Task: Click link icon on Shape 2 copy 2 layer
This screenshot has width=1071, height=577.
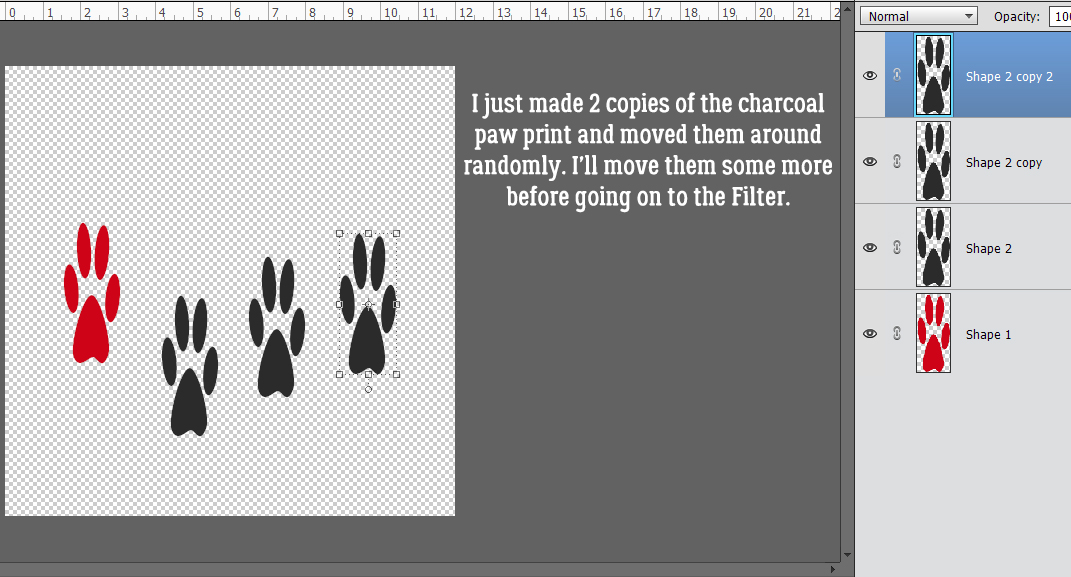Action: coord(897,75)
